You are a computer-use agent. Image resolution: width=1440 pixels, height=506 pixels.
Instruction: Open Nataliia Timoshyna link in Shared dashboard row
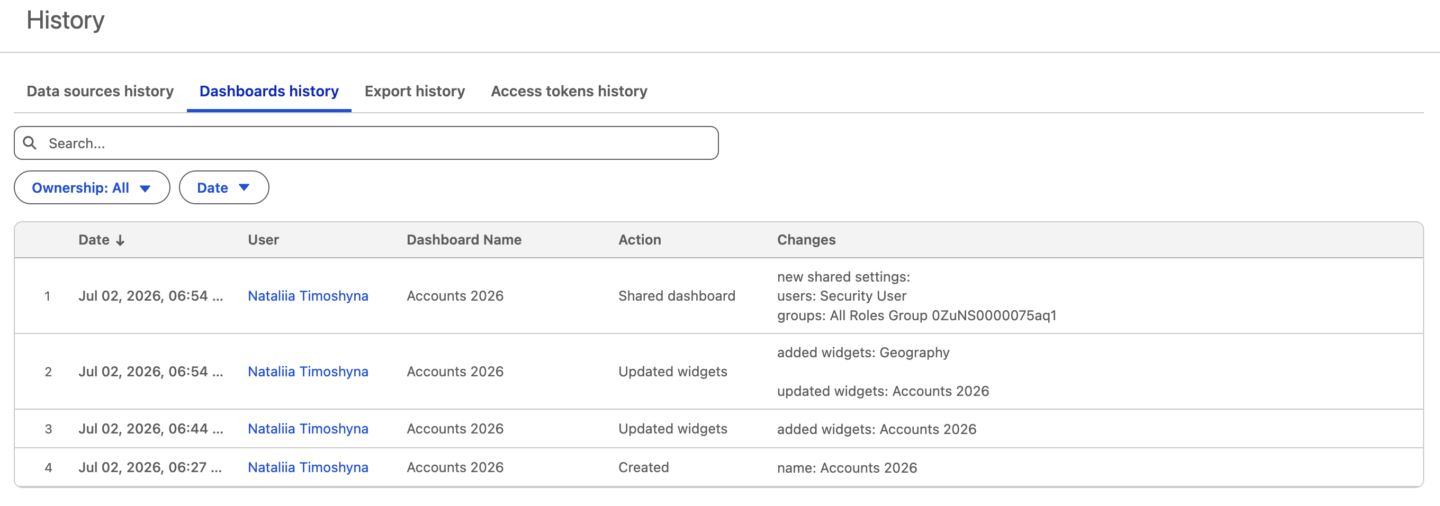pyautogui.click(x=308, y=296)
